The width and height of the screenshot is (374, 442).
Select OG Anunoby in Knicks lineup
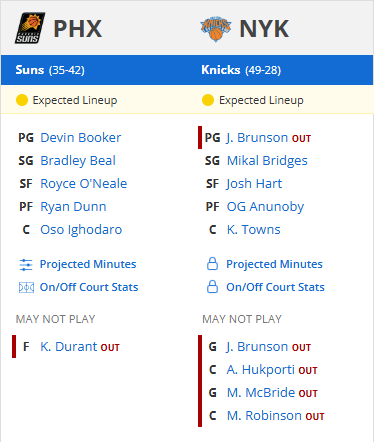[x=265, y=207]
